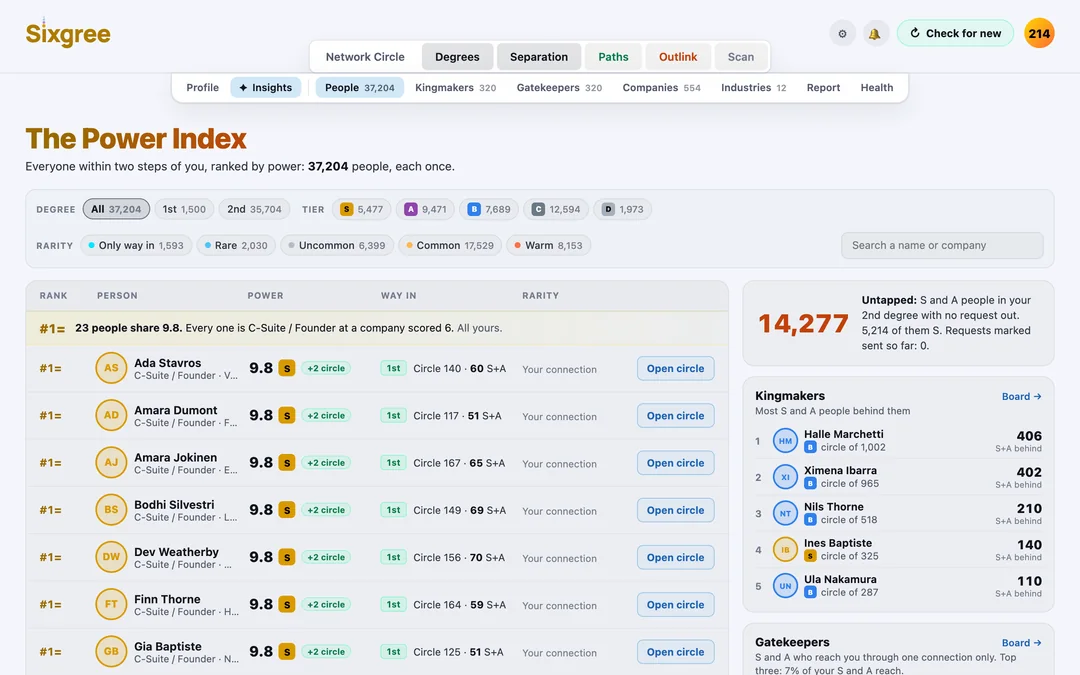The height and width of the screenshot is (675, 1080).
Task: Click the Sixgree logo
Action: (68, 33)
